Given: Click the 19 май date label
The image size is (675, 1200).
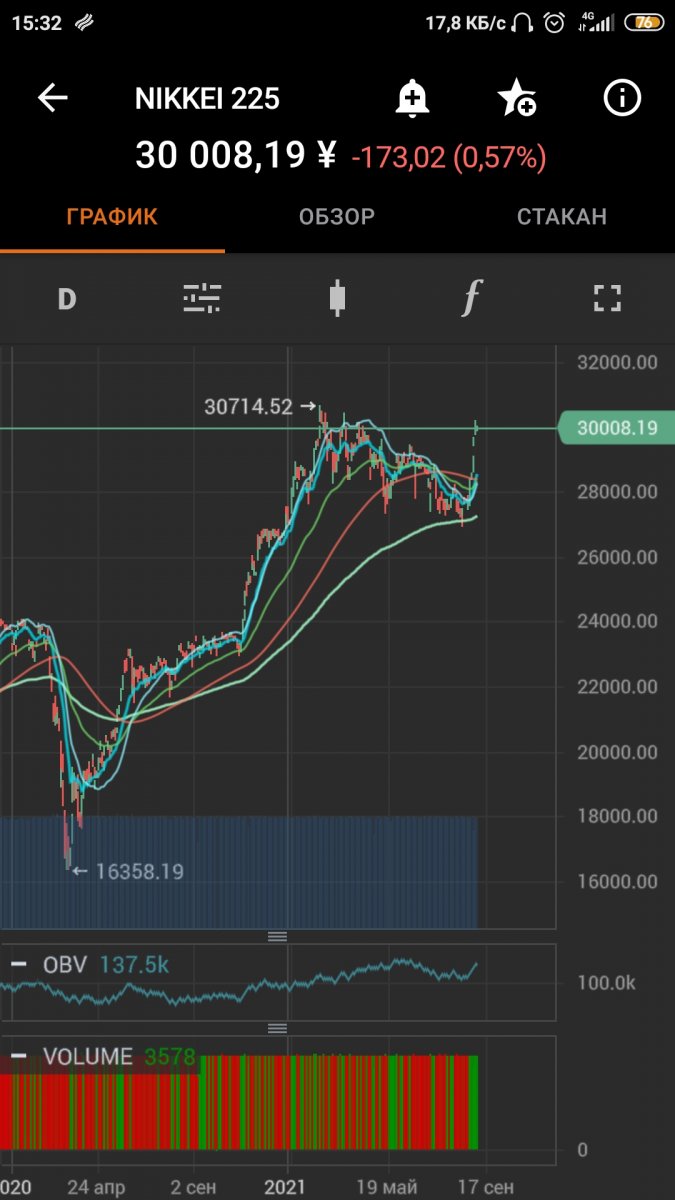Looking at the screenshot, I should (387, 1186).
